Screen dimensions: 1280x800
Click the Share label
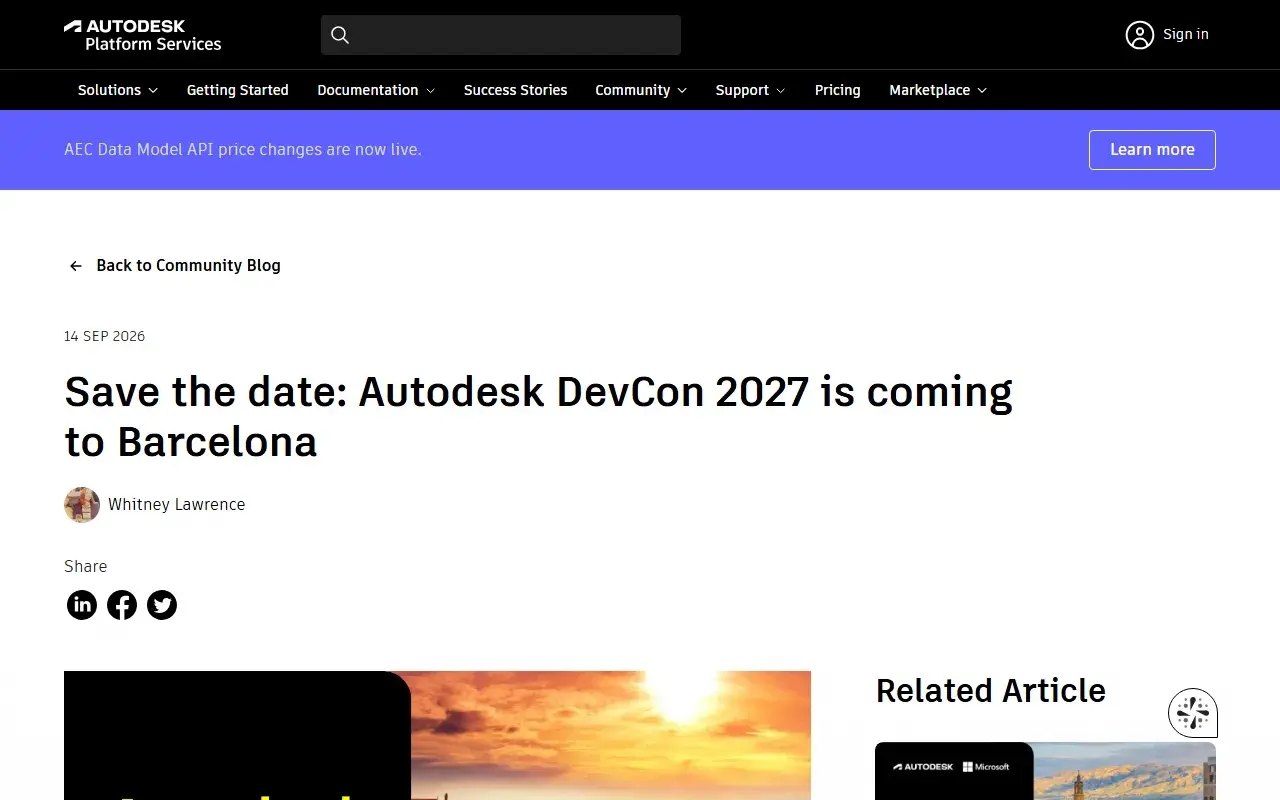pyautogui.click(x=86, y=567)
